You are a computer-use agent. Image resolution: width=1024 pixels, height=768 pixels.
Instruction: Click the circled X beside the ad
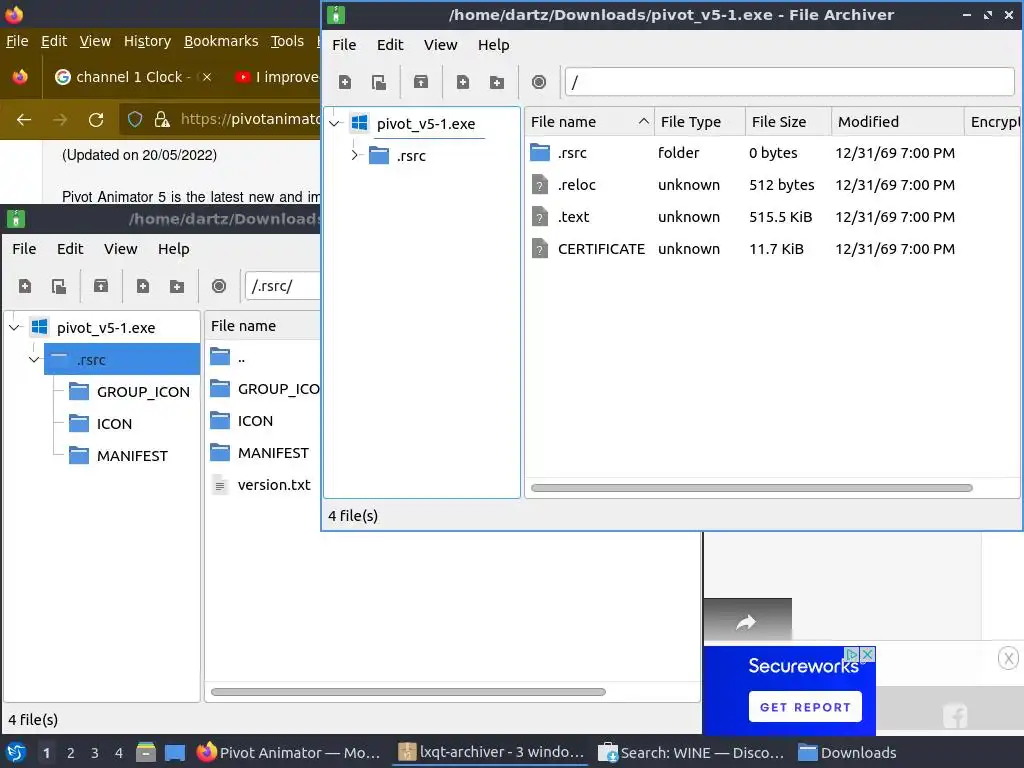point(1008,658)
